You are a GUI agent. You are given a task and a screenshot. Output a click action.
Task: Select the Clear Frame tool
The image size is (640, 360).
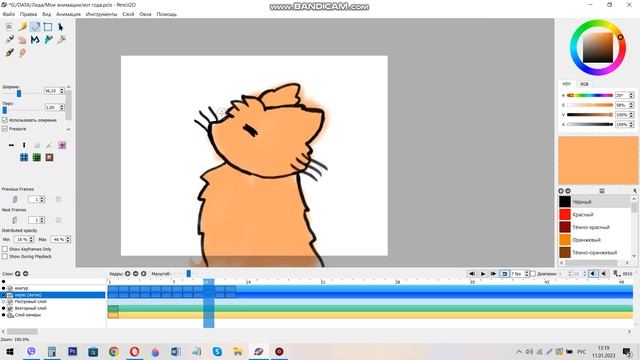(x=9, y=27)
